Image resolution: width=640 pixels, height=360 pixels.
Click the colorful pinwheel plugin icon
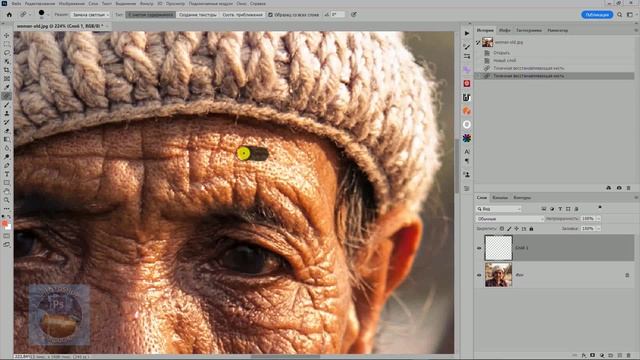coord(467,138)
